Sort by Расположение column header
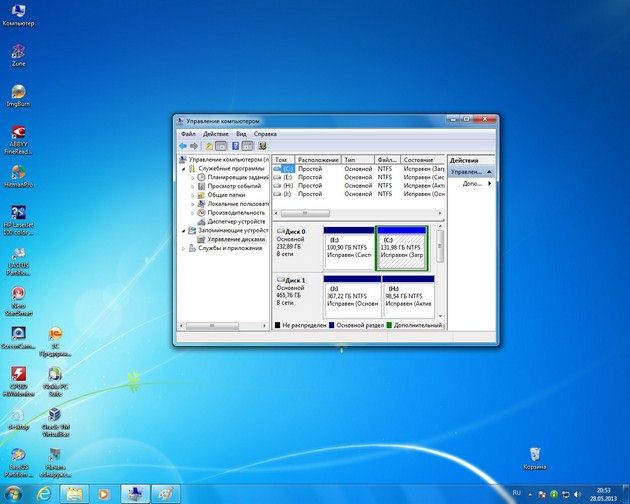Viewport: 630px width, 504px height. 318,160
